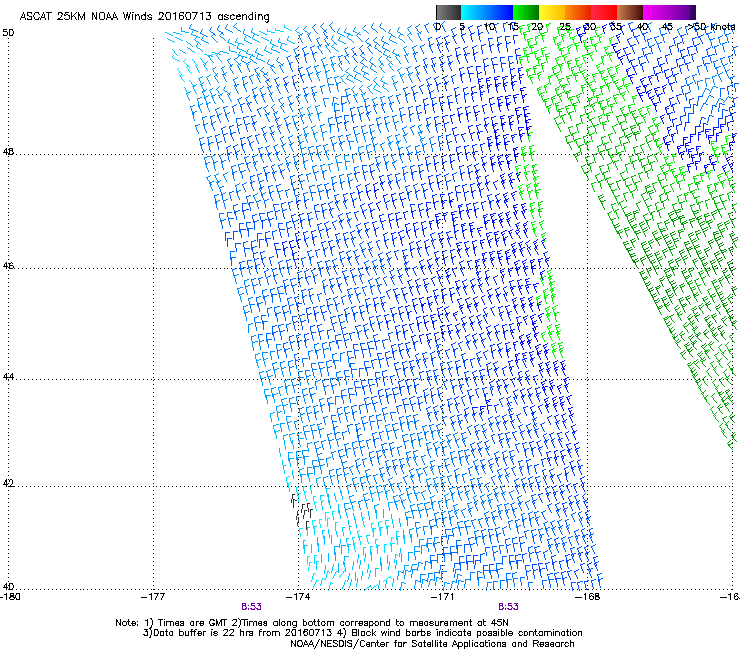Pick the brown 35-40 knots color bar segment

(630, 12)
